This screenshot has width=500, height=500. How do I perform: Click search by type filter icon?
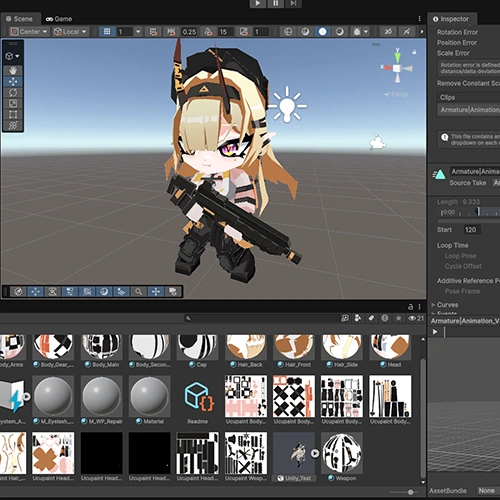point(358,318)
